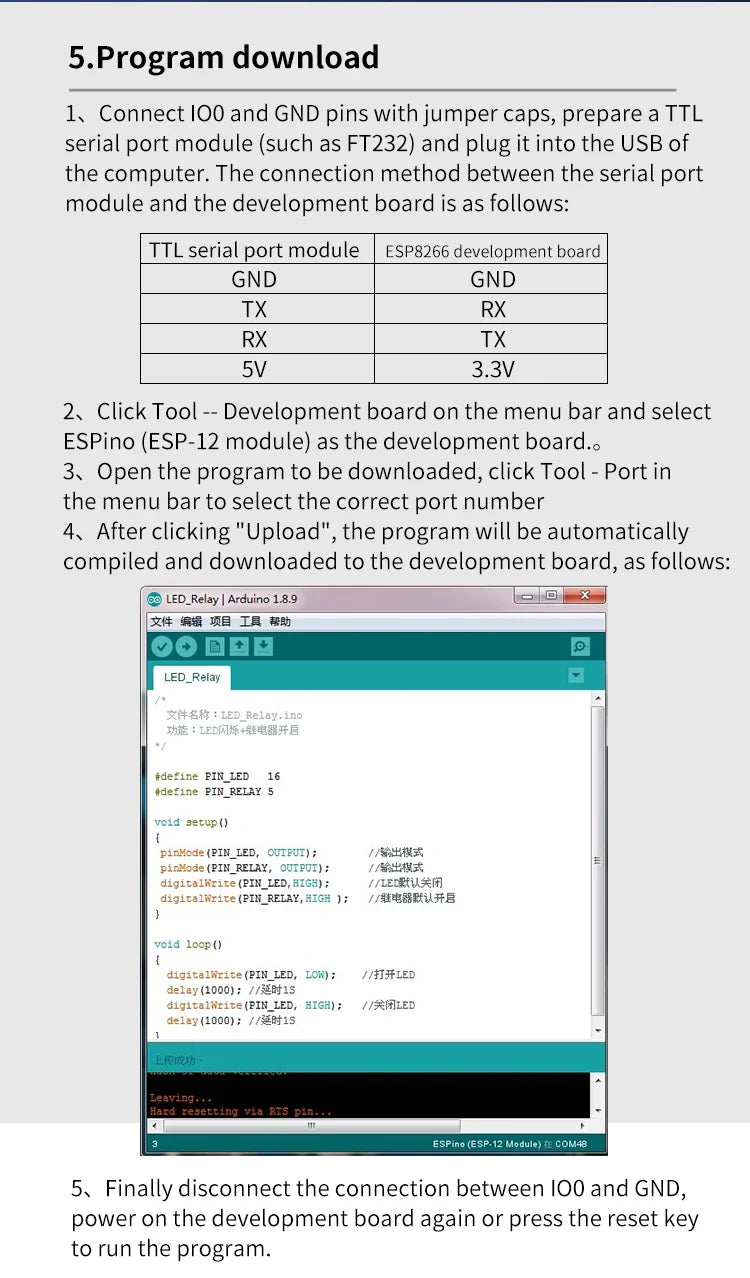
Task: Open the 帮助 (Help) menu
Action: (280, 622)
